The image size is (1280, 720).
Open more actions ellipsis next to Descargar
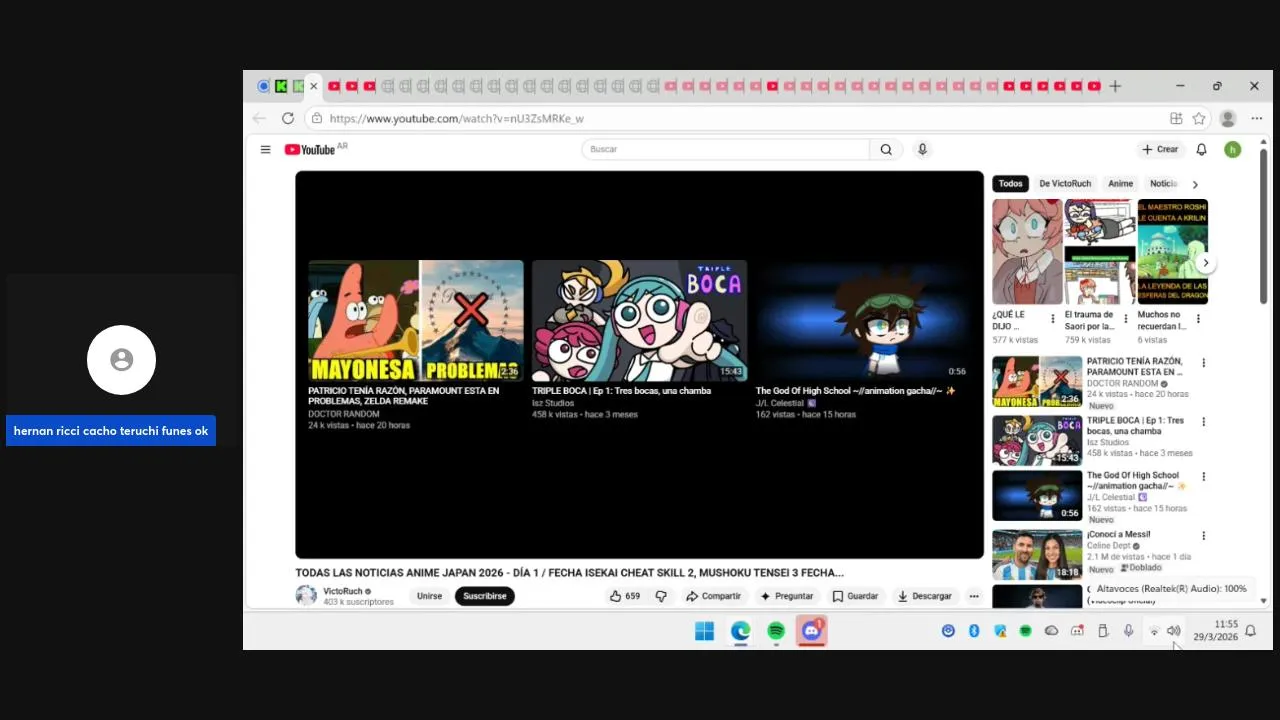pos(974,596)
